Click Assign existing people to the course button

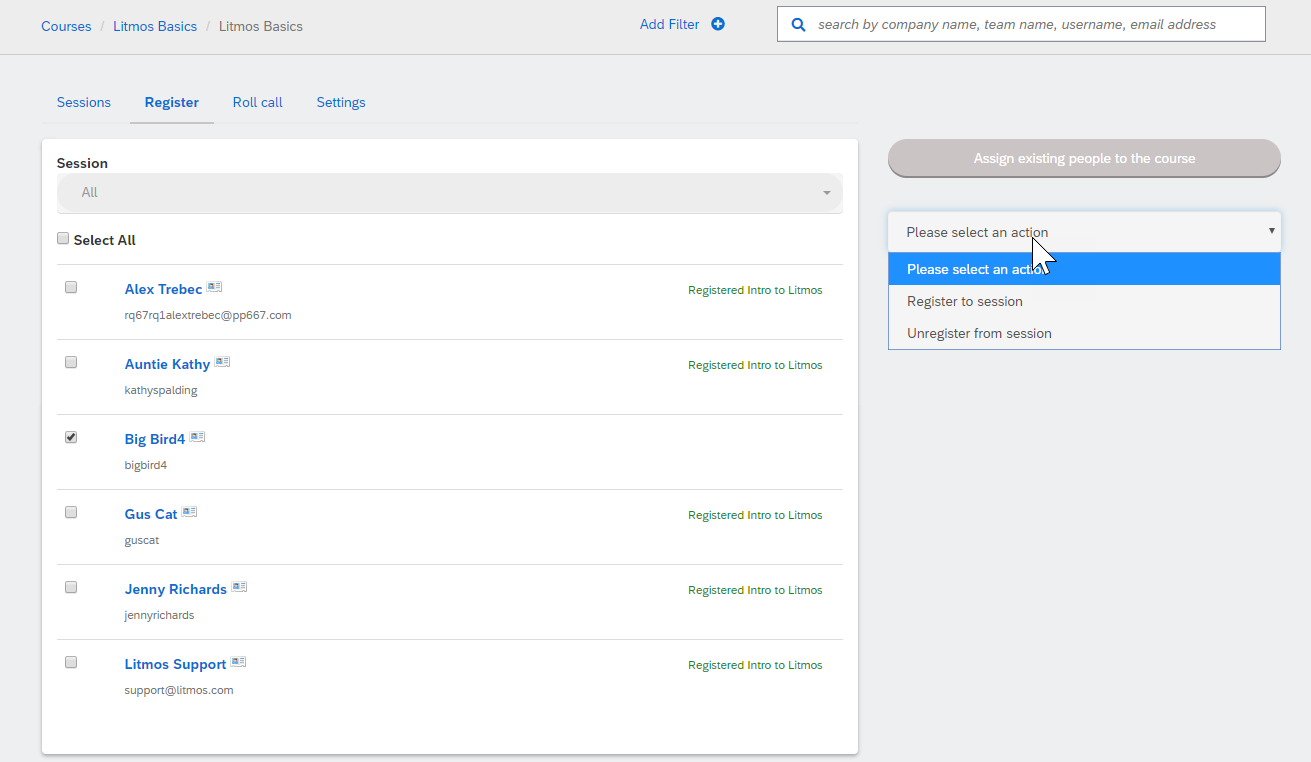click(x=1084, y=158)
